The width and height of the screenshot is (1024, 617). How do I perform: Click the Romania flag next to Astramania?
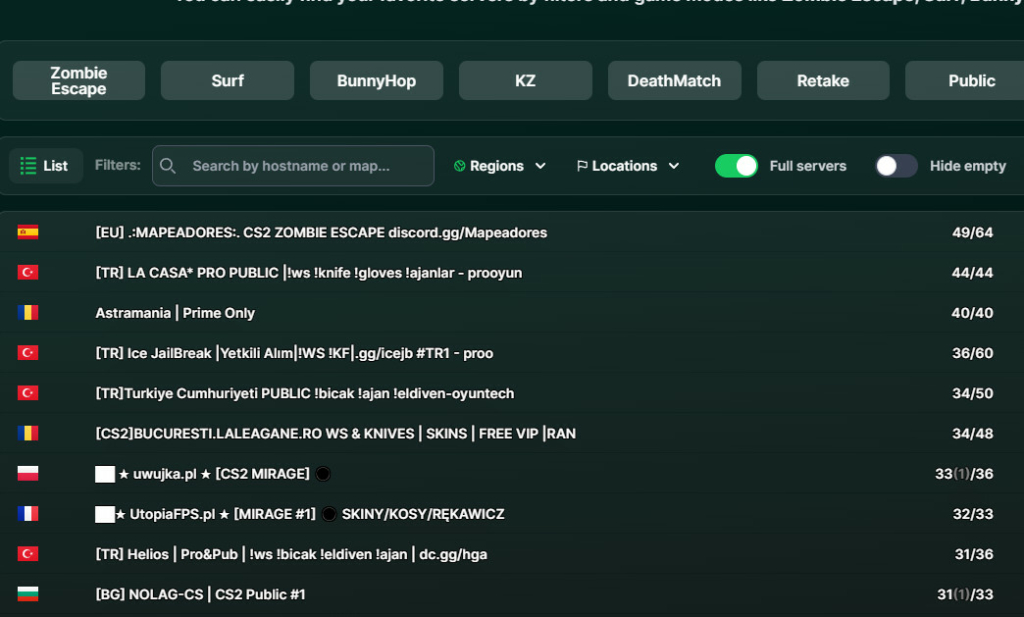click(x=28, y=313)
